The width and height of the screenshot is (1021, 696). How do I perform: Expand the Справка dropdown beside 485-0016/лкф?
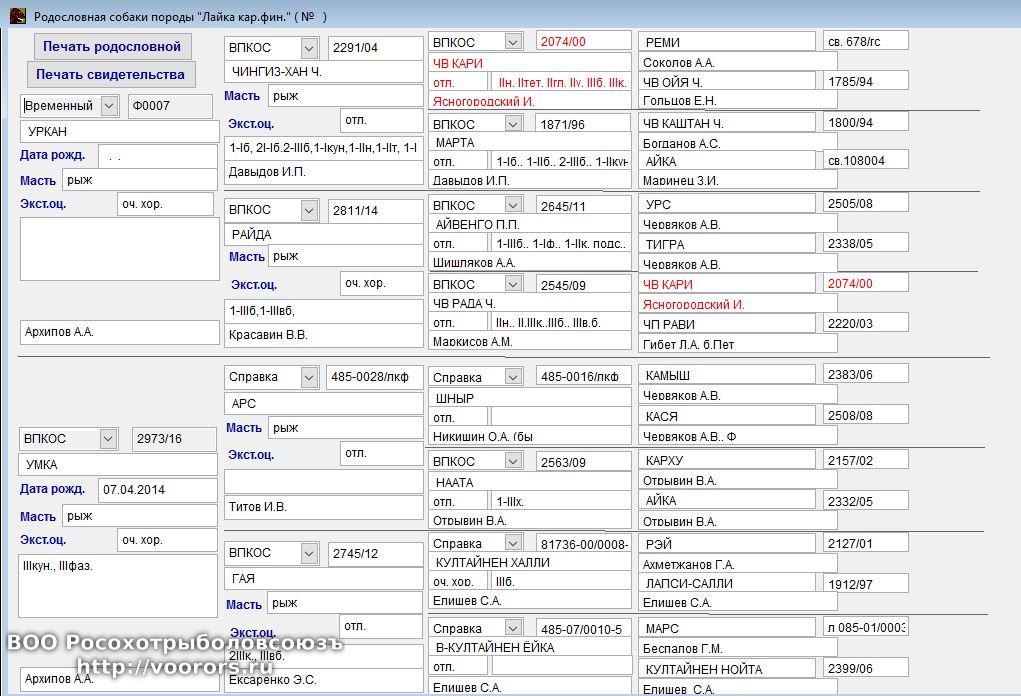click(x=513, y=377)
